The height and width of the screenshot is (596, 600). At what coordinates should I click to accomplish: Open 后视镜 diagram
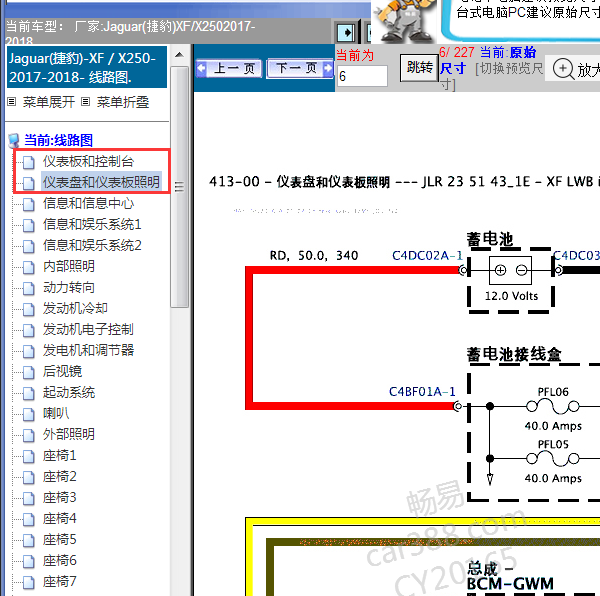click(x=62, y=371)
